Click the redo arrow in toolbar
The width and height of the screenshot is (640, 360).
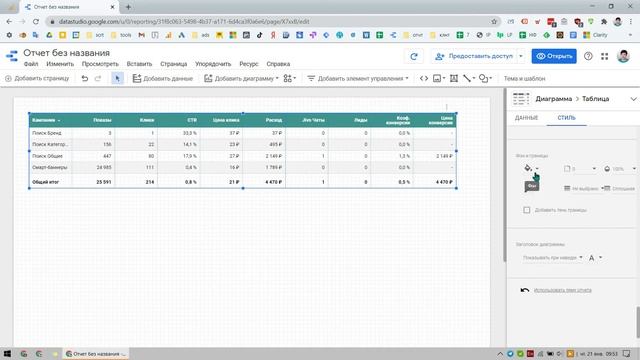click(x=98, y=78)
